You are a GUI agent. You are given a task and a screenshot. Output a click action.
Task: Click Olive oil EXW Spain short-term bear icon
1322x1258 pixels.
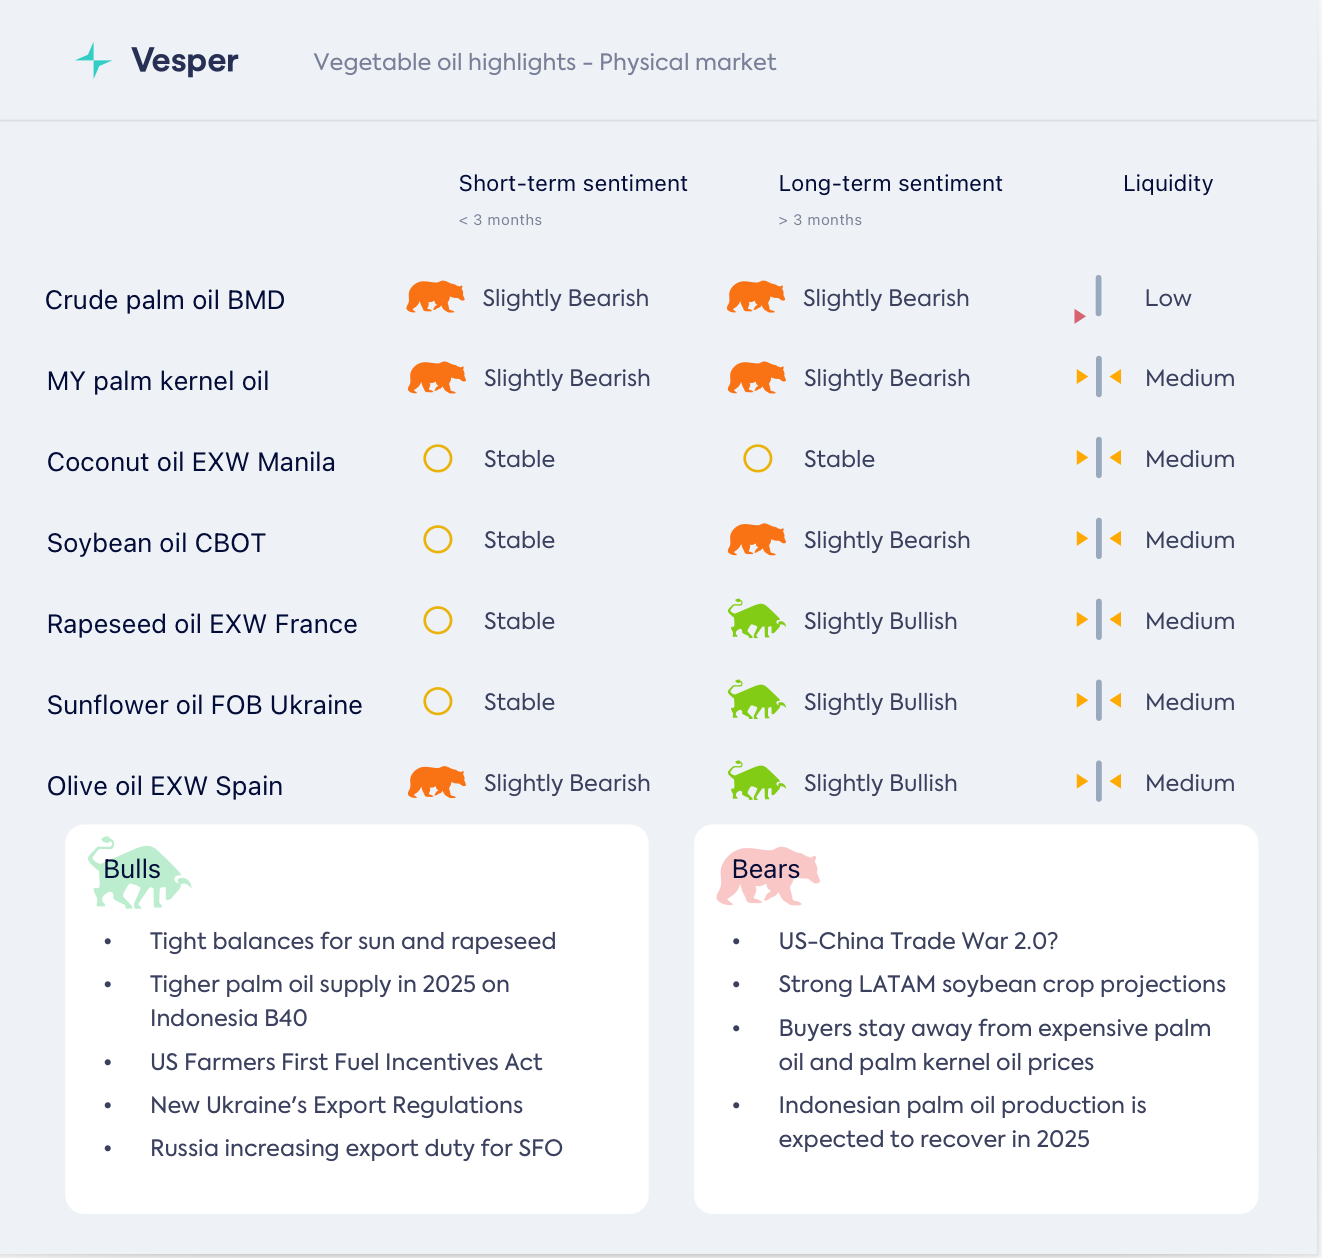click(x=436, y=782)
